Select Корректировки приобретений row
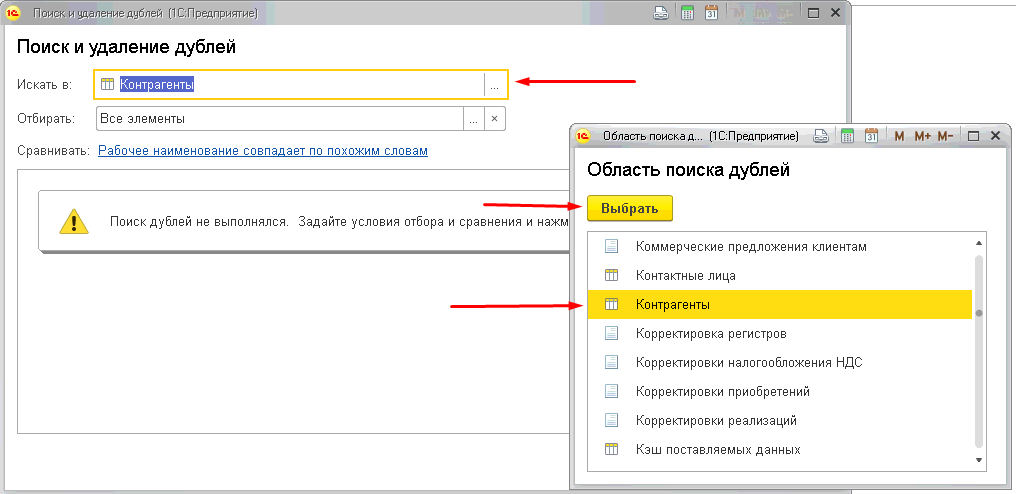This screenshot has width=1016, height=494. [x=779, y=392]
